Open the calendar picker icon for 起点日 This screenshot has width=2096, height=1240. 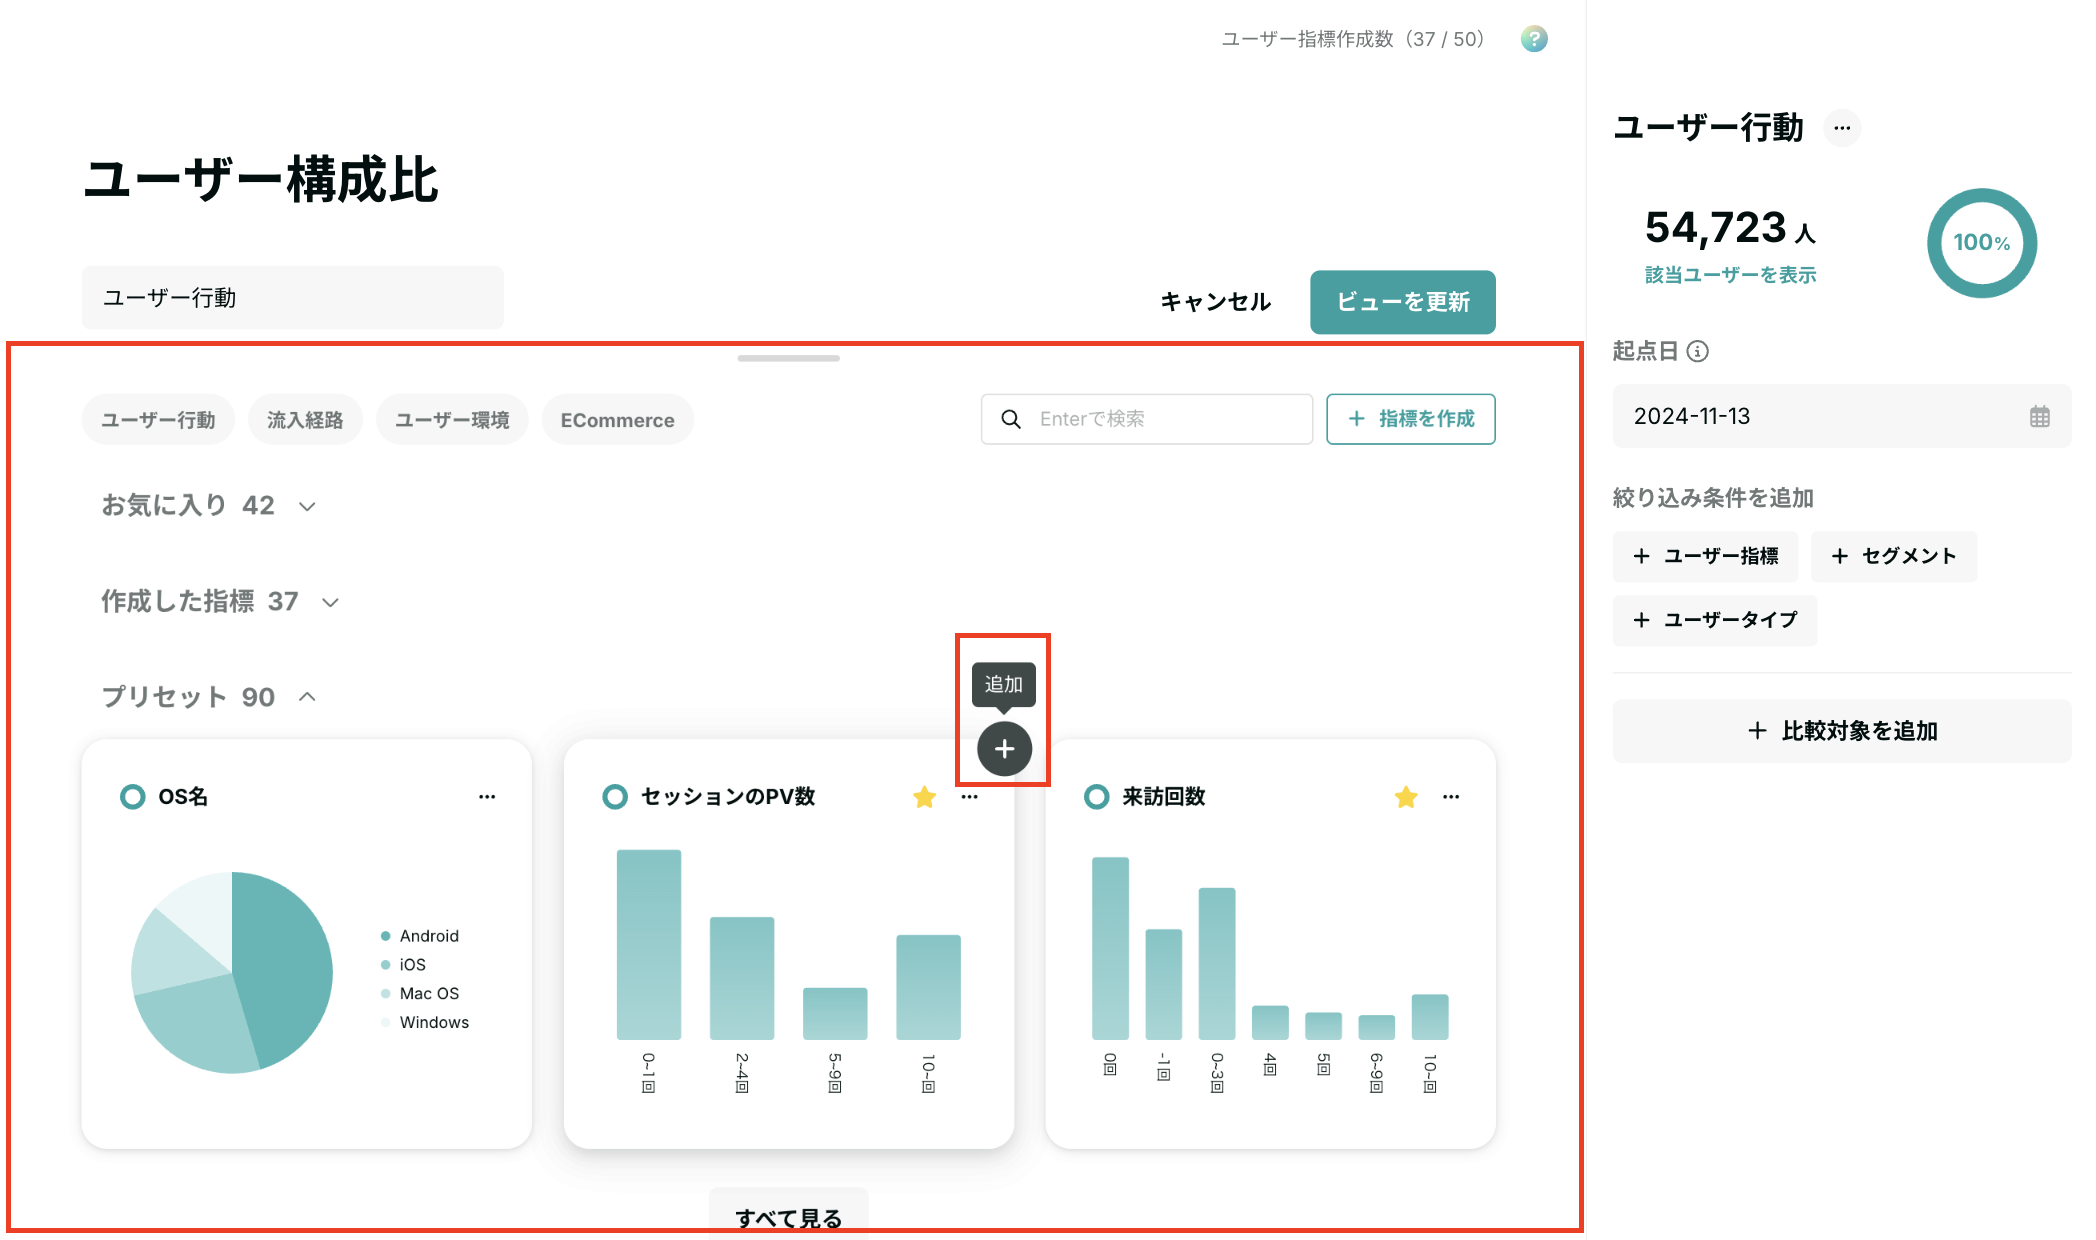[x=2040, y=416]
